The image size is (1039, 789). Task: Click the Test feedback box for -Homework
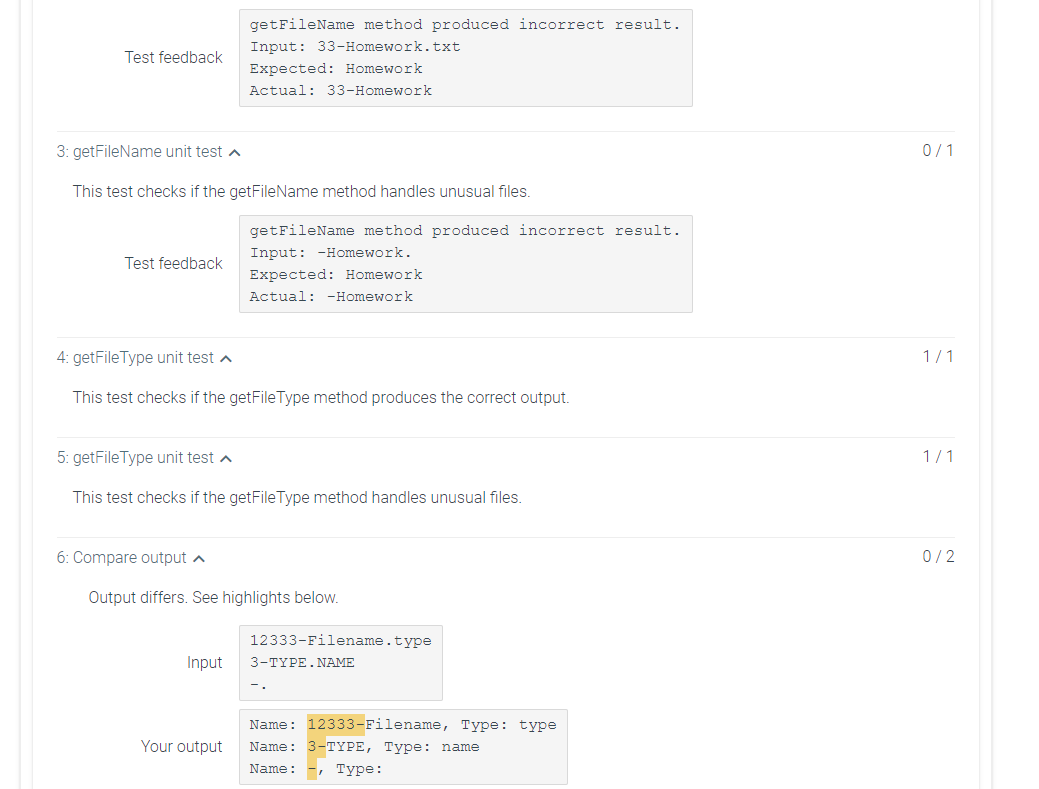[x=465, y=263]
